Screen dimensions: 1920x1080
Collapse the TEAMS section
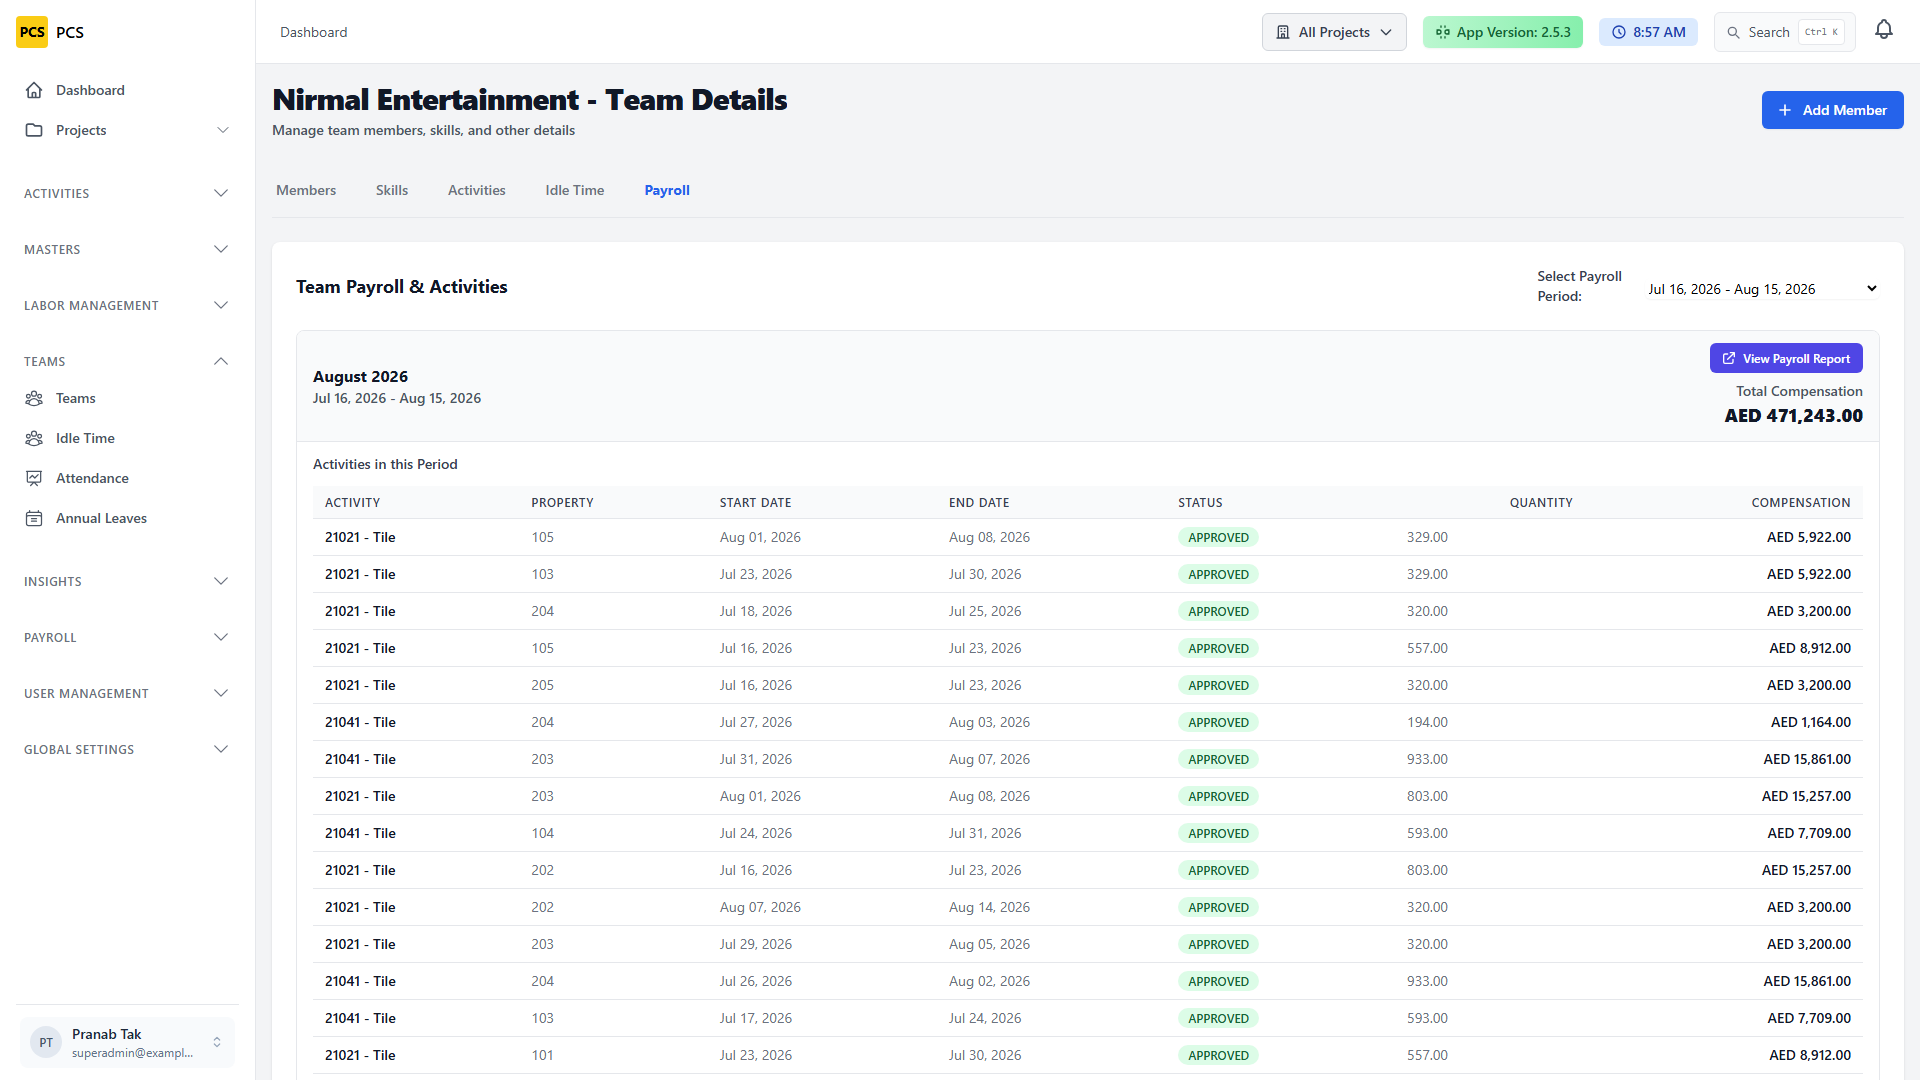click(127, 361)
